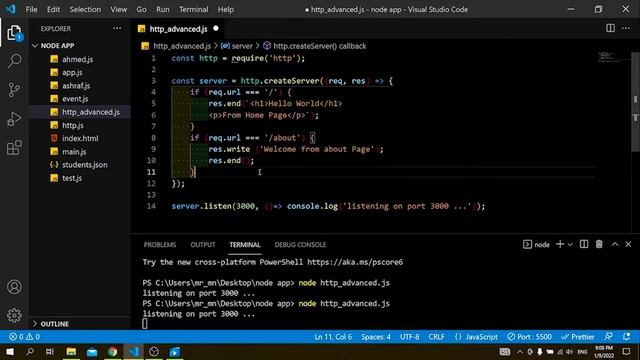The image size is (640, 360).
Task: Open editor More Actions ellipsis
Action: click(x=626, y=28)
